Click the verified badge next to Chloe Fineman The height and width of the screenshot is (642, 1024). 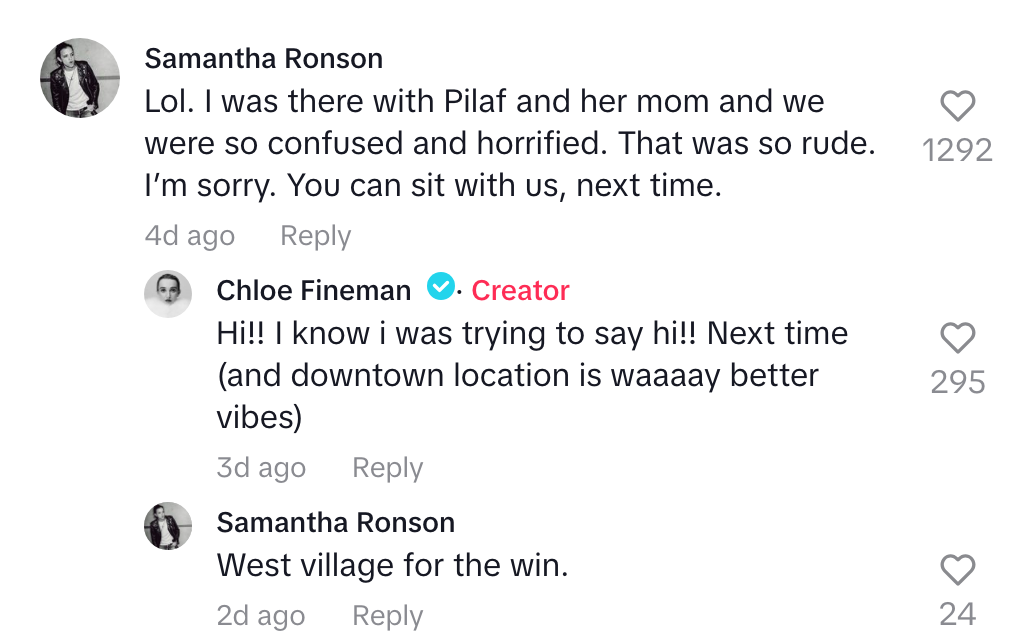440,289
